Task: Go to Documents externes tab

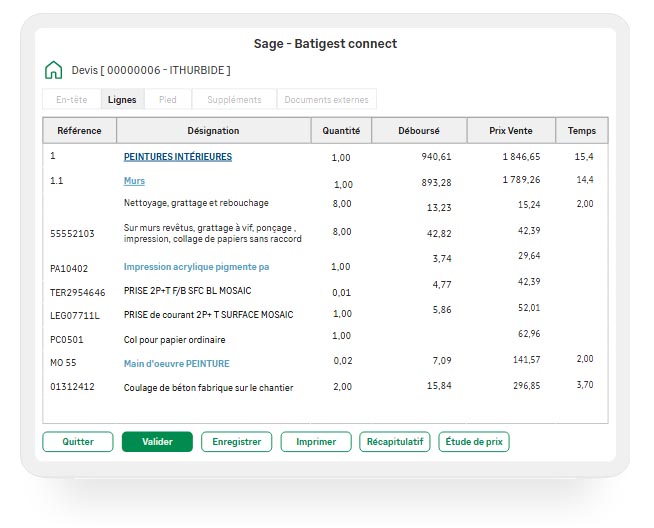Action: pyautogui.click(x=327, y=100)
